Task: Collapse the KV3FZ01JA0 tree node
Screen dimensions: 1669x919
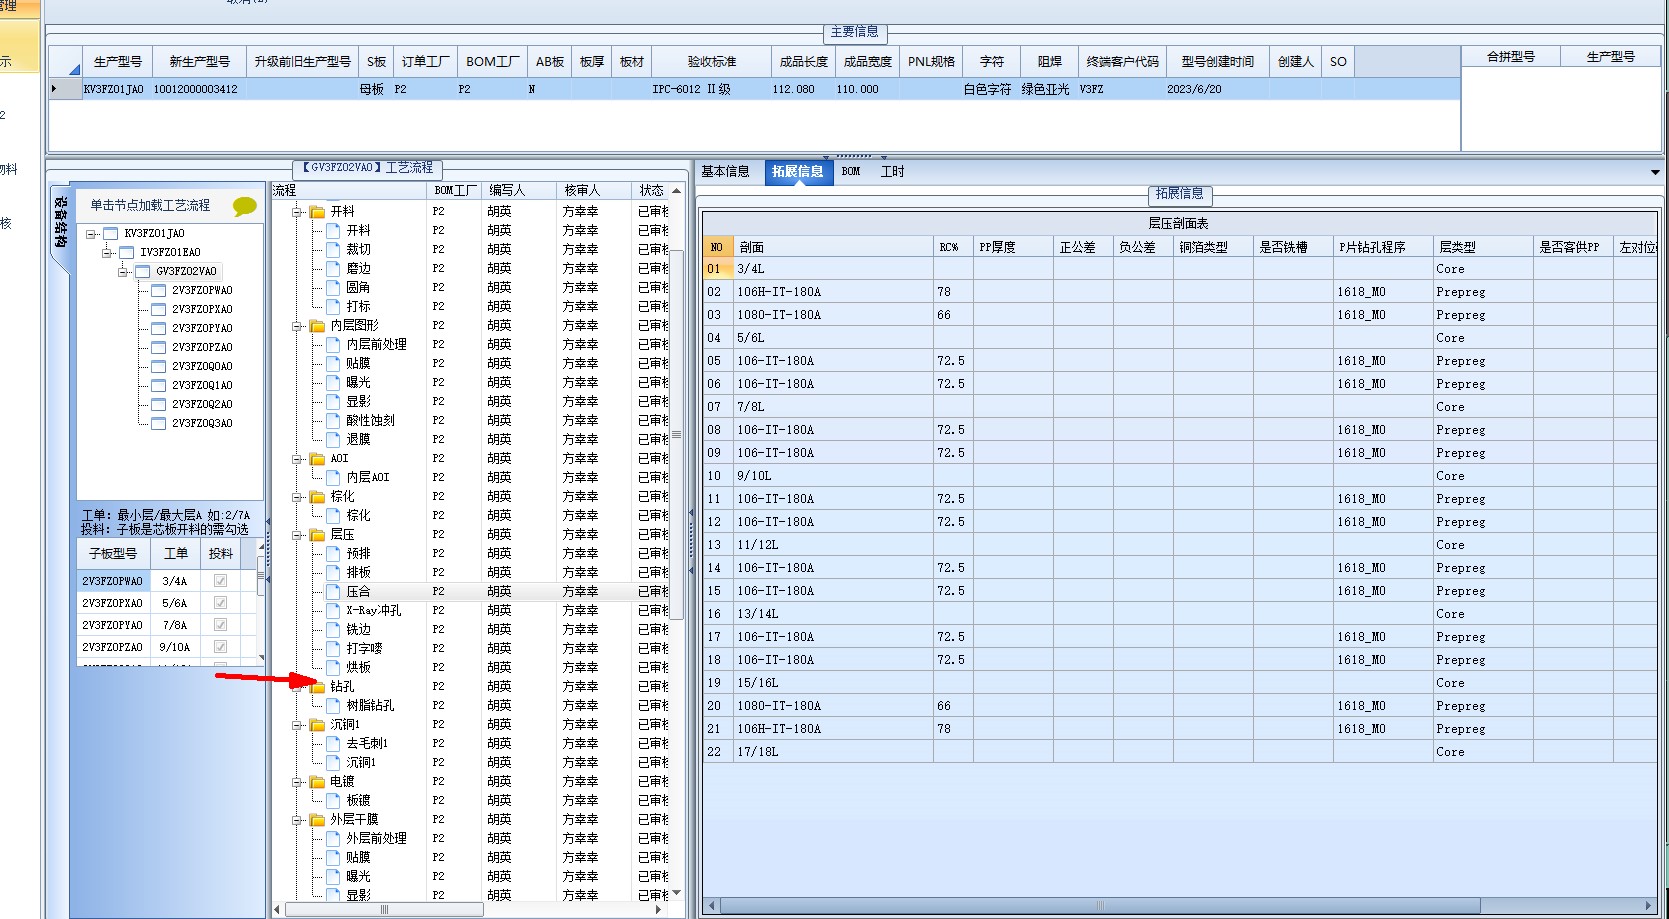Action: click(92, 234)
